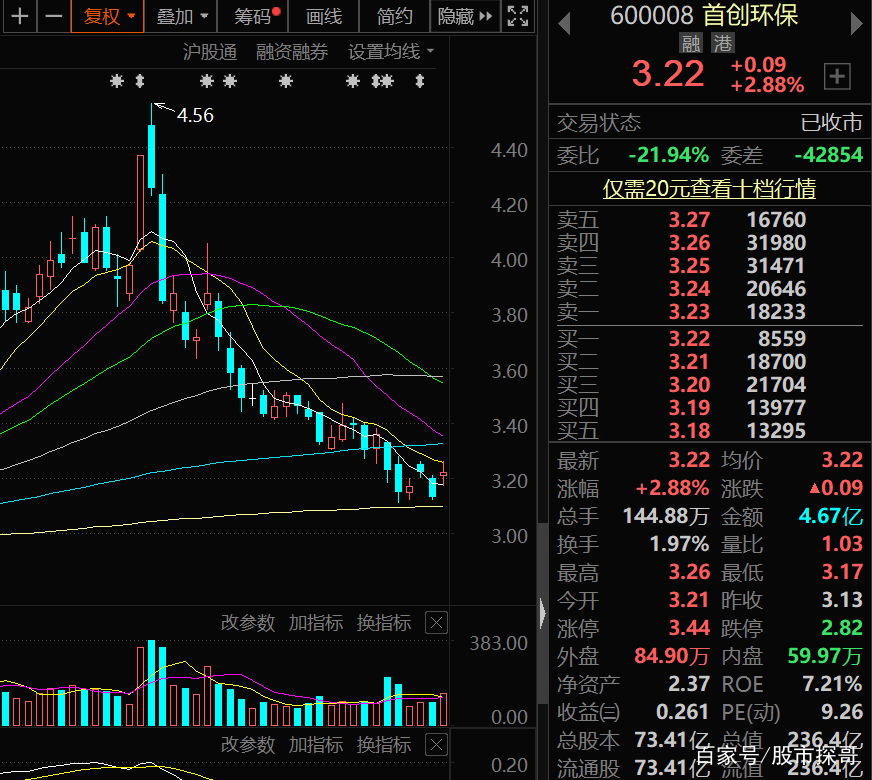Open the 叠加 overlay dropdown
This screenshot has height=780, width=872.
(182, 16)
